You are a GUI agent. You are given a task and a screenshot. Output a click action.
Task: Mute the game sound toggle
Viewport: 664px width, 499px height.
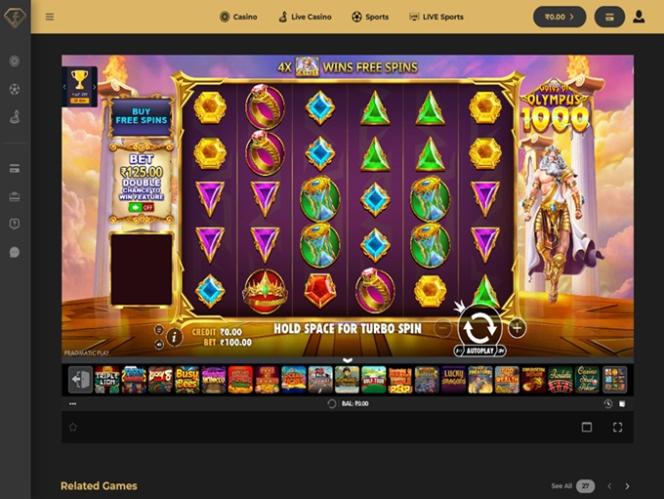tap(159, 345)
